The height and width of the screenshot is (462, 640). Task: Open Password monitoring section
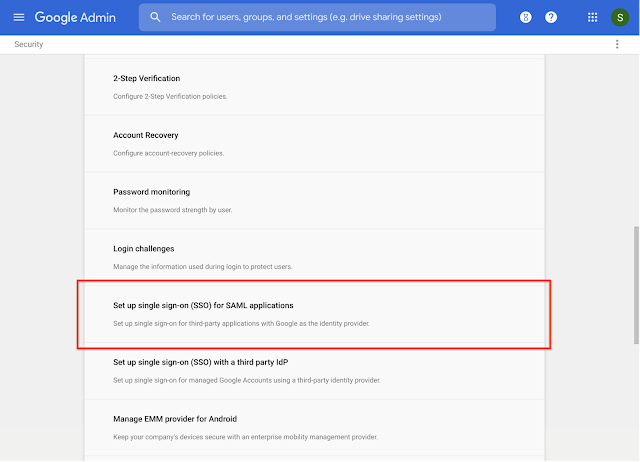[x=314, y=200]
